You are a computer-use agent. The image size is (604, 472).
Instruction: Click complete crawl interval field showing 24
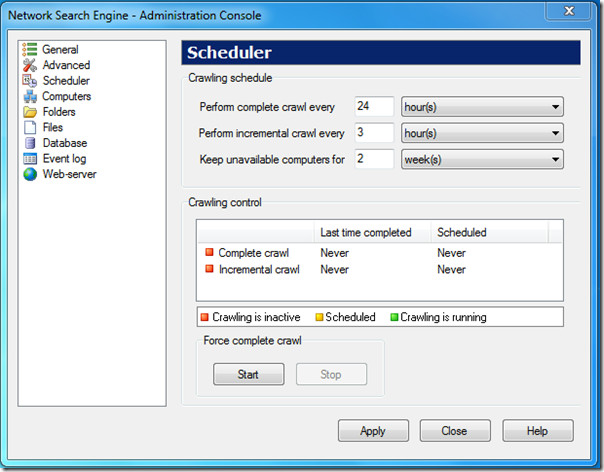pyautogui.click(x=374, y=106)
